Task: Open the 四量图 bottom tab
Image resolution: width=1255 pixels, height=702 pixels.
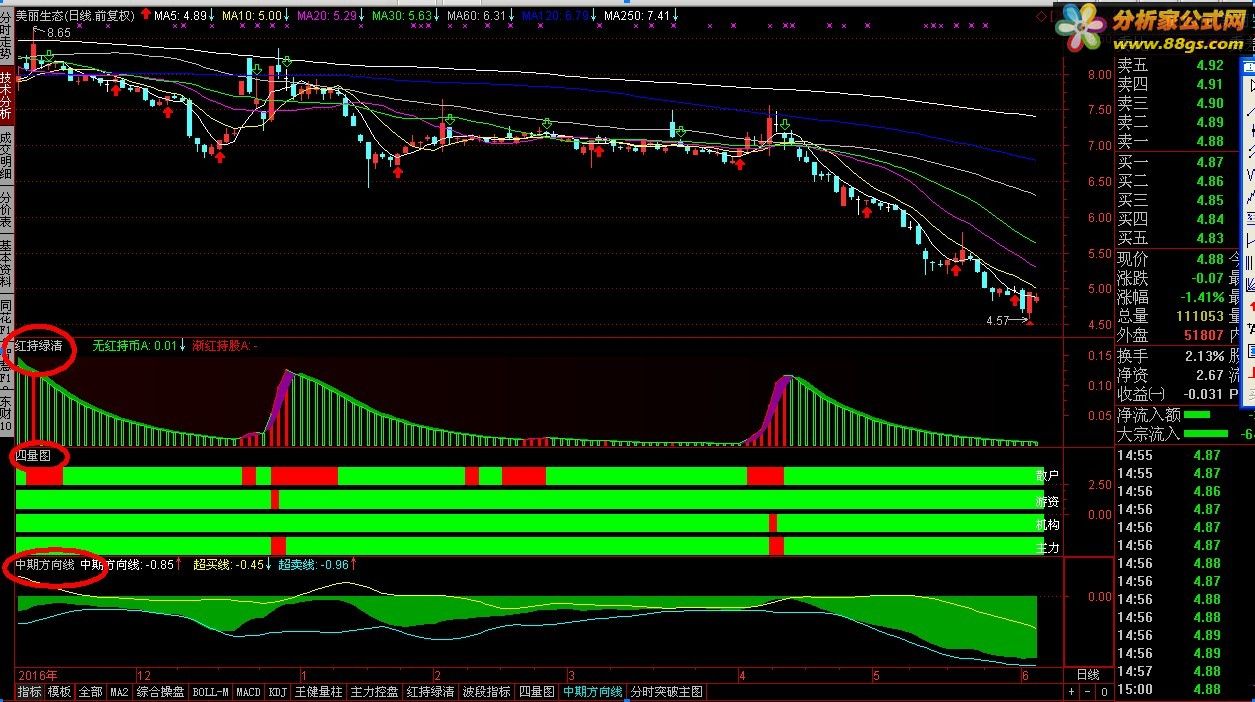Action: [536, 692]
